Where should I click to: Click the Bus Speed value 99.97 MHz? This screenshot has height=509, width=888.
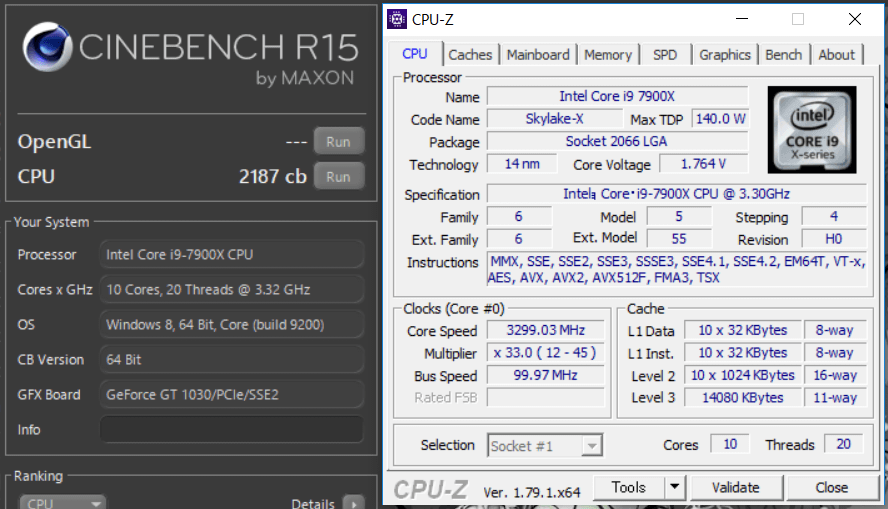pyautogui.click(x=545, y=375)
